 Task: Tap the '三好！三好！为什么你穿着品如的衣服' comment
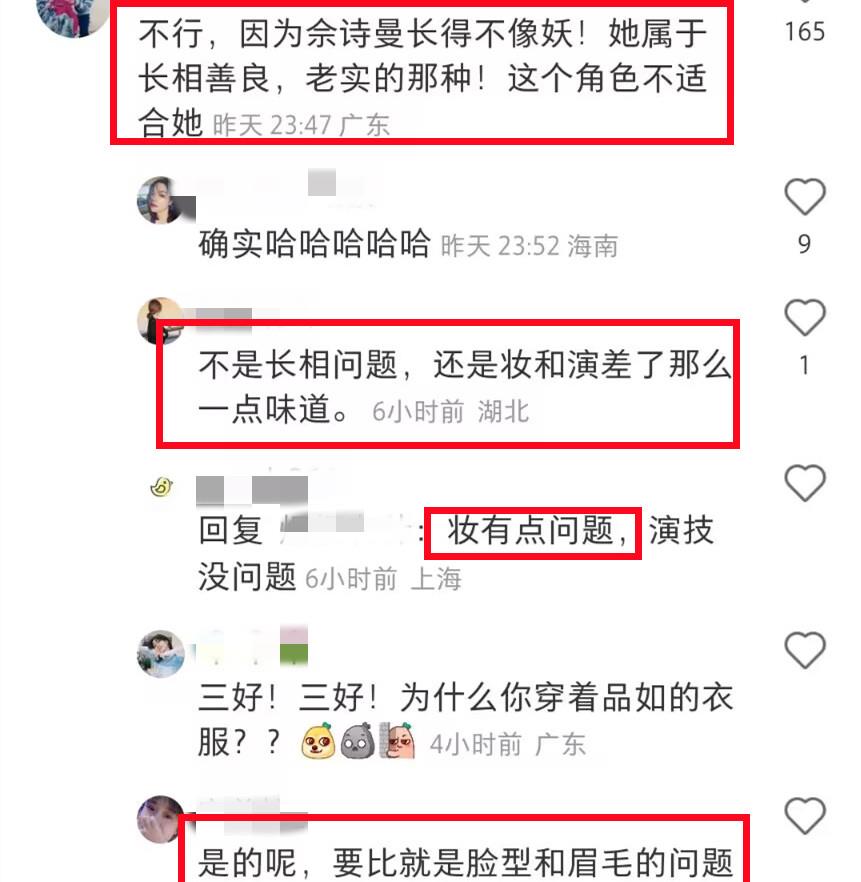coord(466,720)
